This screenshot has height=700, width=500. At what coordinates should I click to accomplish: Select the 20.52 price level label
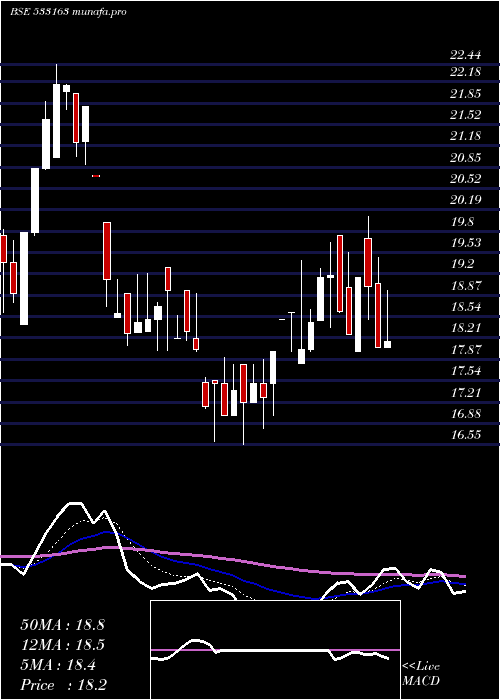coord(466,179)
